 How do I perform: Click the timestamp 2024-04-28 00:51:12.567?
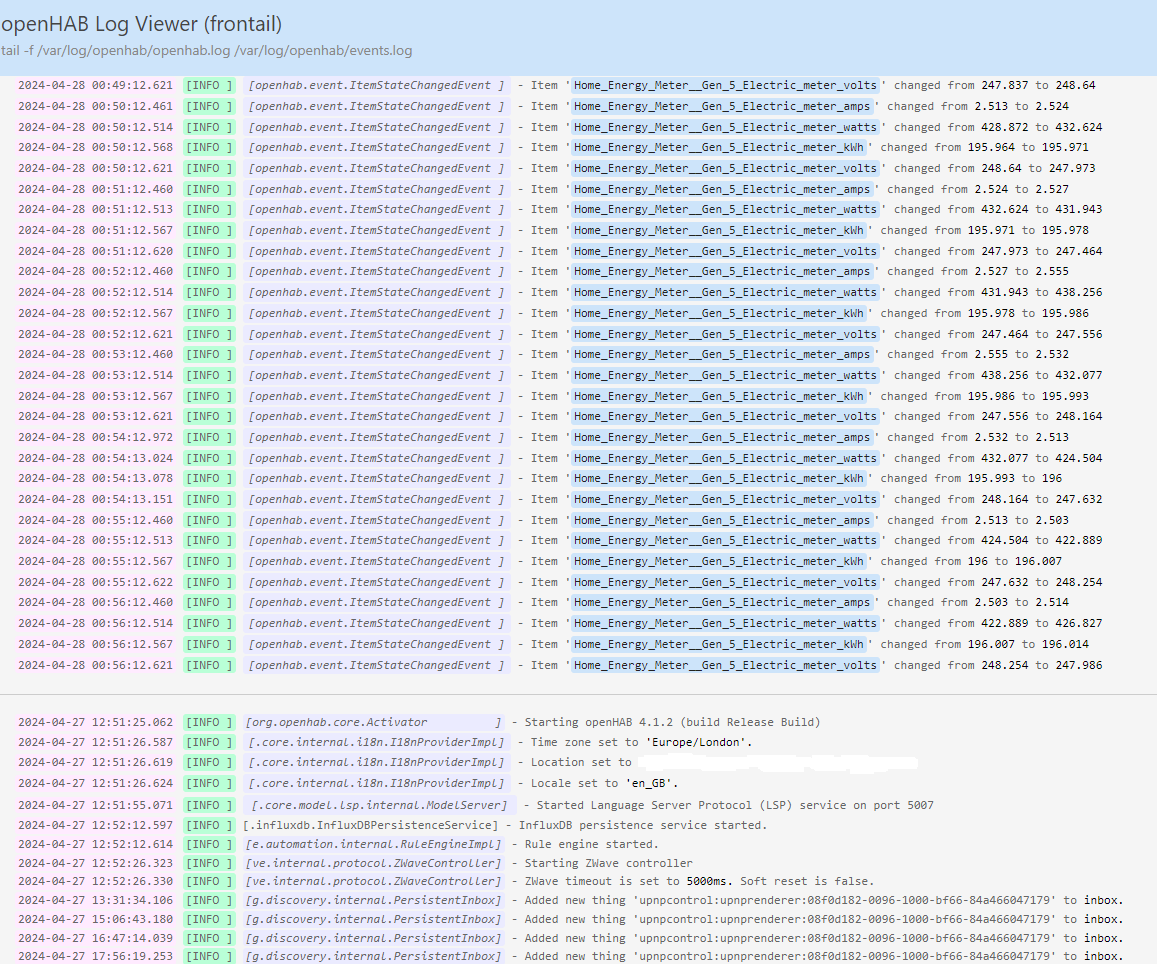pos(95,231)
